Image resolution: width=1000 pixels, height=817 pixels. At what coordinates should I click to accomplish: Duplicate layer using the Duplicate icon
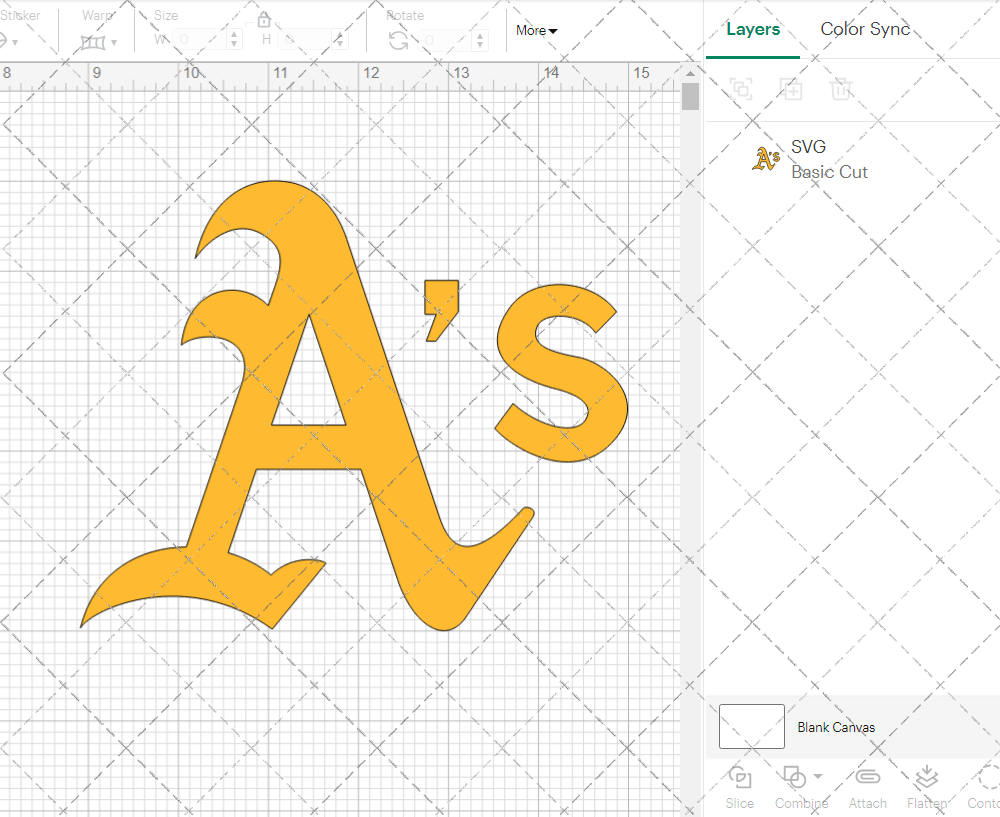pyautogui.click(x=791, y=89)
